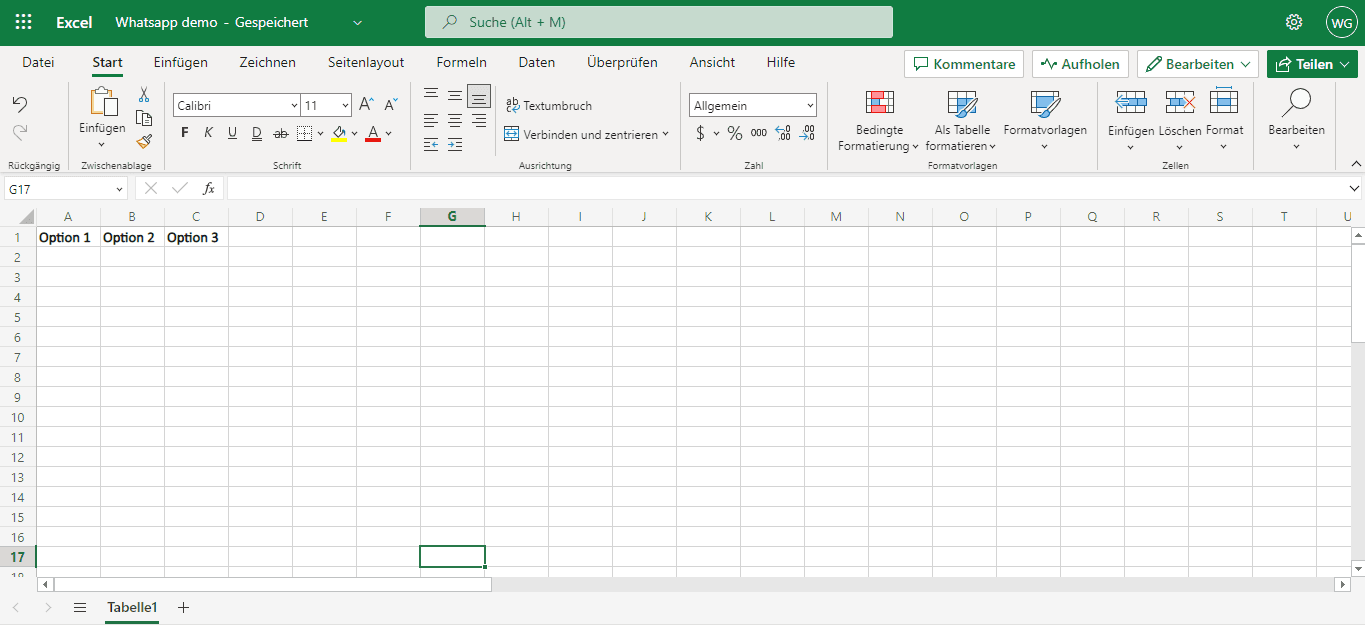Click the scissors cut icon
Screen dimensions: 1365x626
(x=144, y=95)
